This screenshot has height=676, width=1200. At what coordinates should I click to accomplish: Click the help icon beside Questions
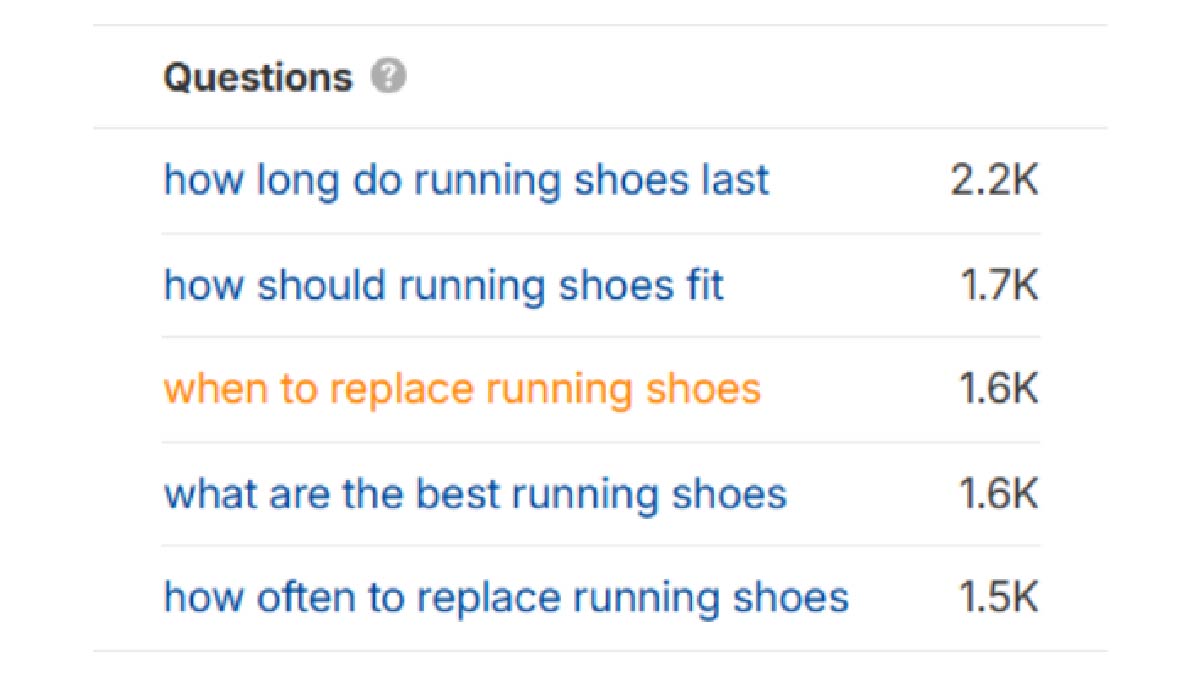pyautogui.click(x=388, y=77)
